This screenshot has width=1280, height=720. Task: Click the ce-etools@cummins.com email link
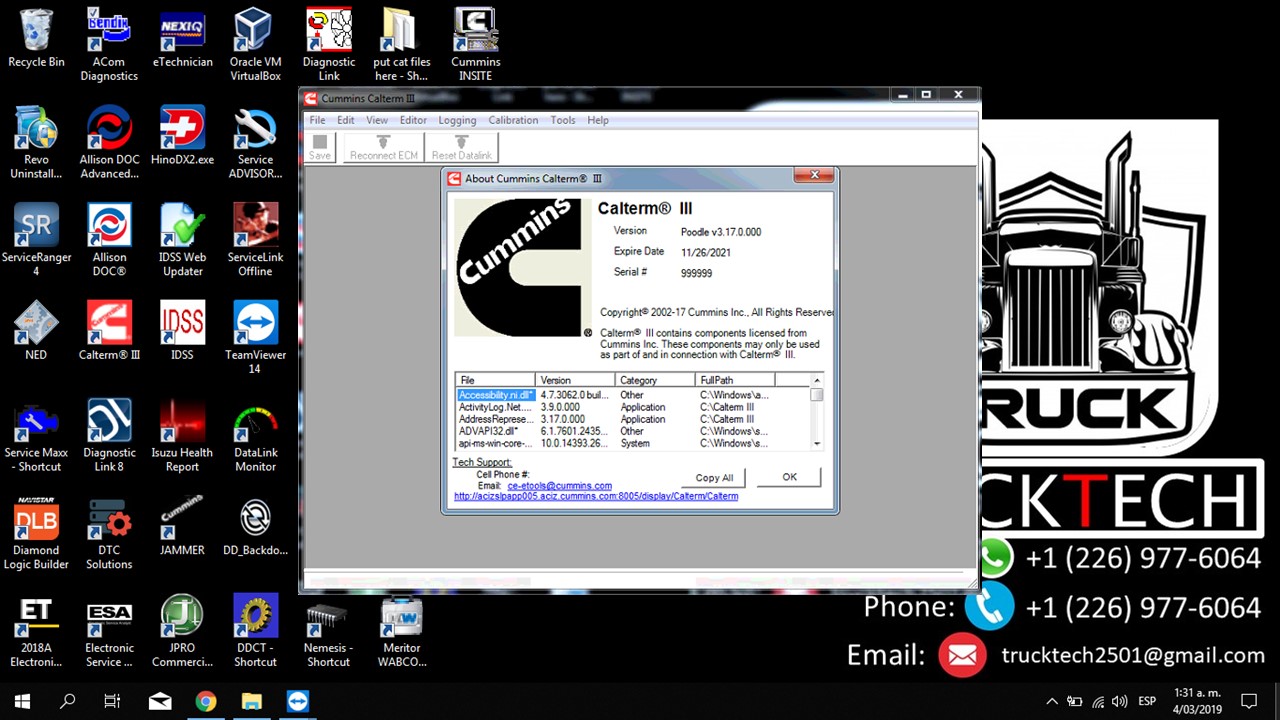[x=559, y=486]
